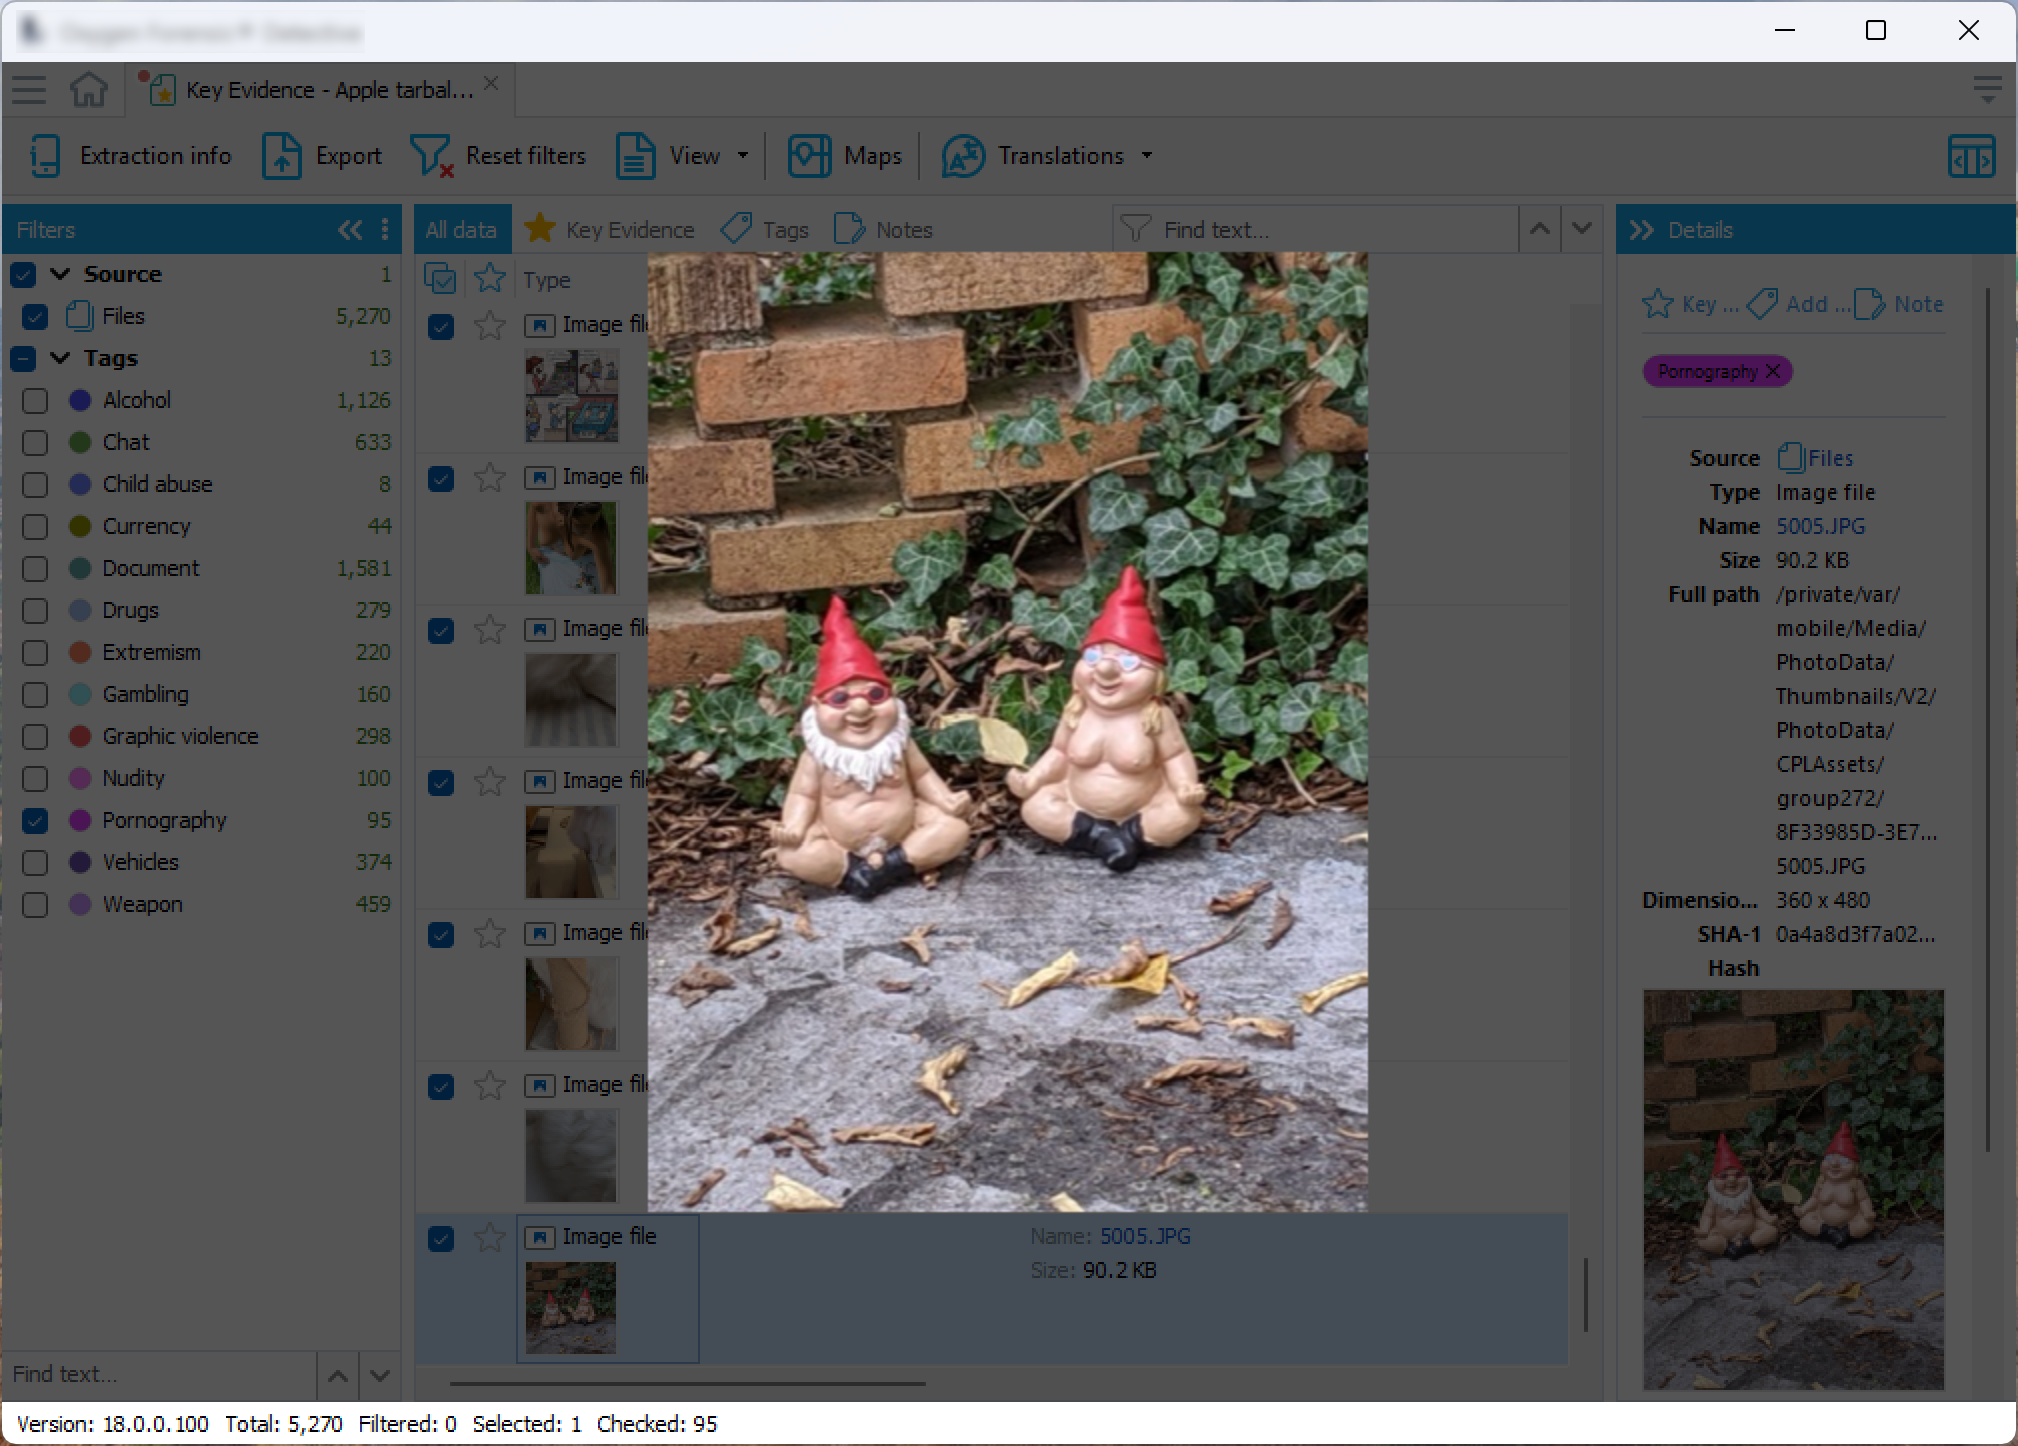Open the hamburger menu icon
Screen dimensions: 2018x1446
click(29, 90)
